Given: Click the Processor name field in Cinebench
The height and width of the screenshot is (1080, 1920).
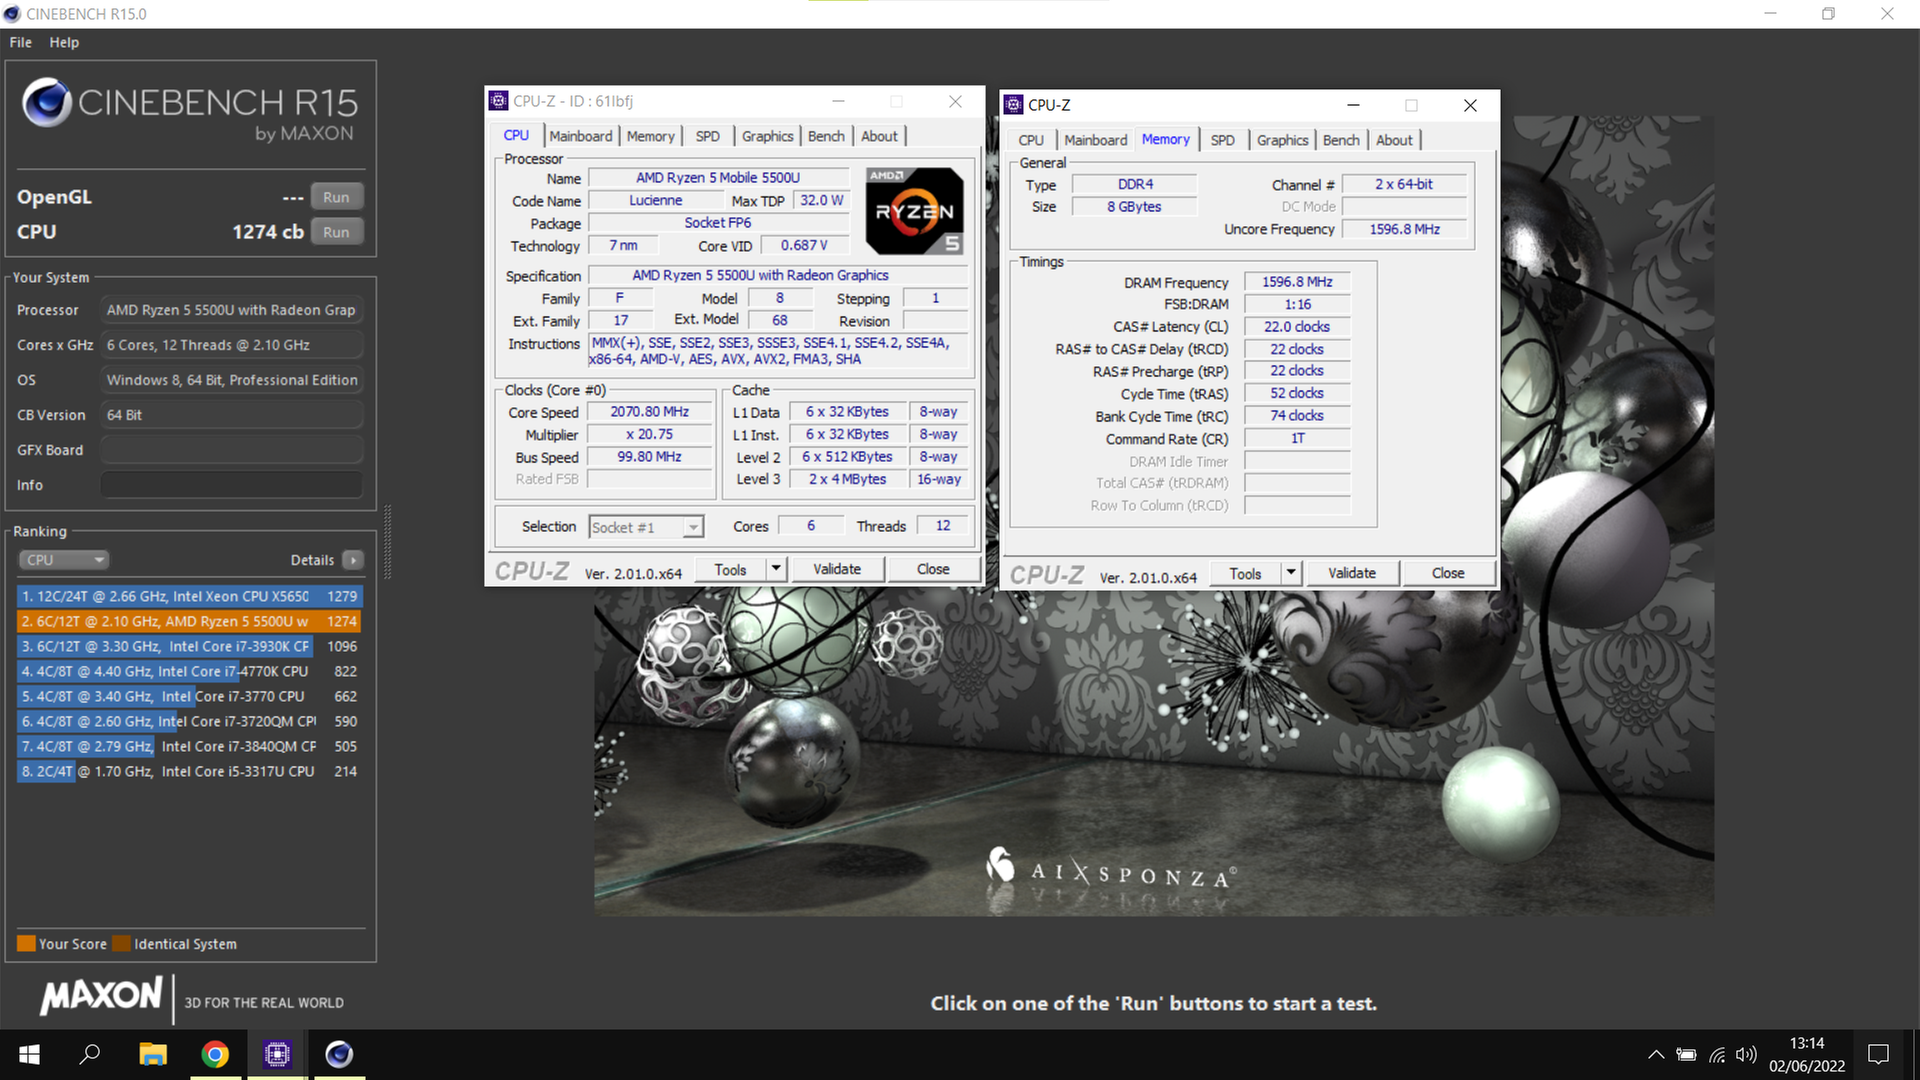Looking at the screenshot, I should click(231, 310).
